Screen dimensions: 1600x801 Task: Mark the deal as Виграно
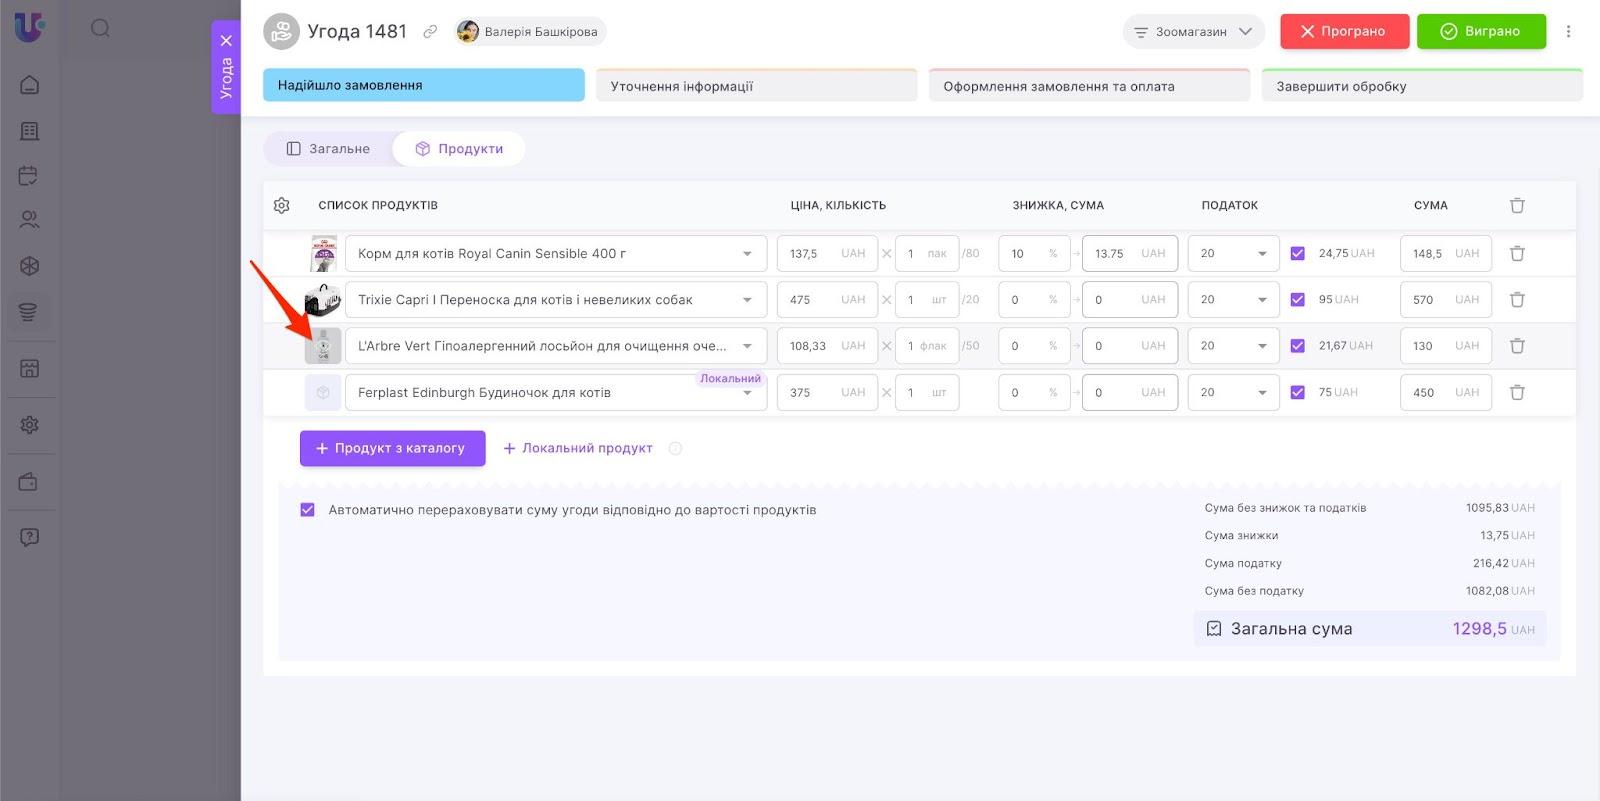click(x=1480, y=32)
